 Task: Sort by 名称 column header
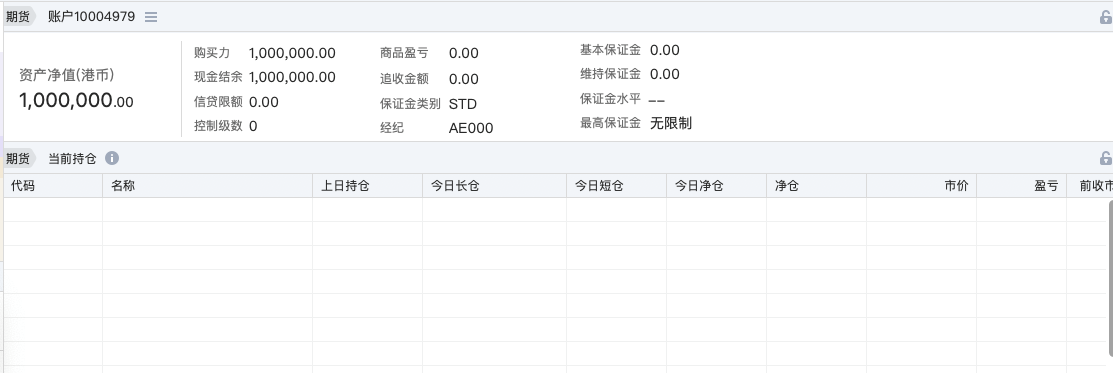[x=207, y=186]
